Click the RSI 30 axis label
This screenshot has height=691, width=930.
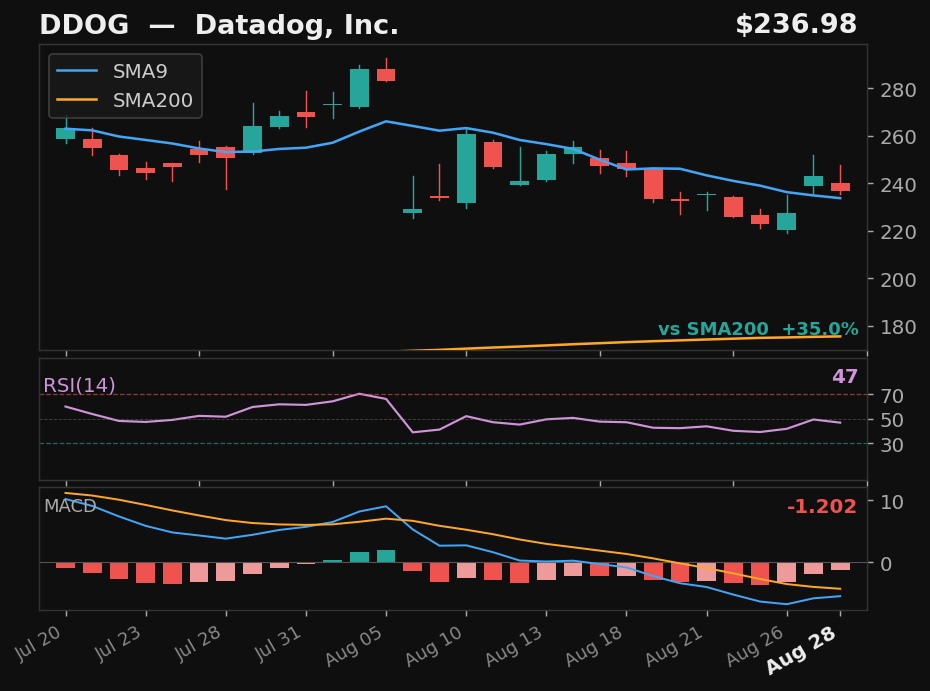(x=891, y=445)
